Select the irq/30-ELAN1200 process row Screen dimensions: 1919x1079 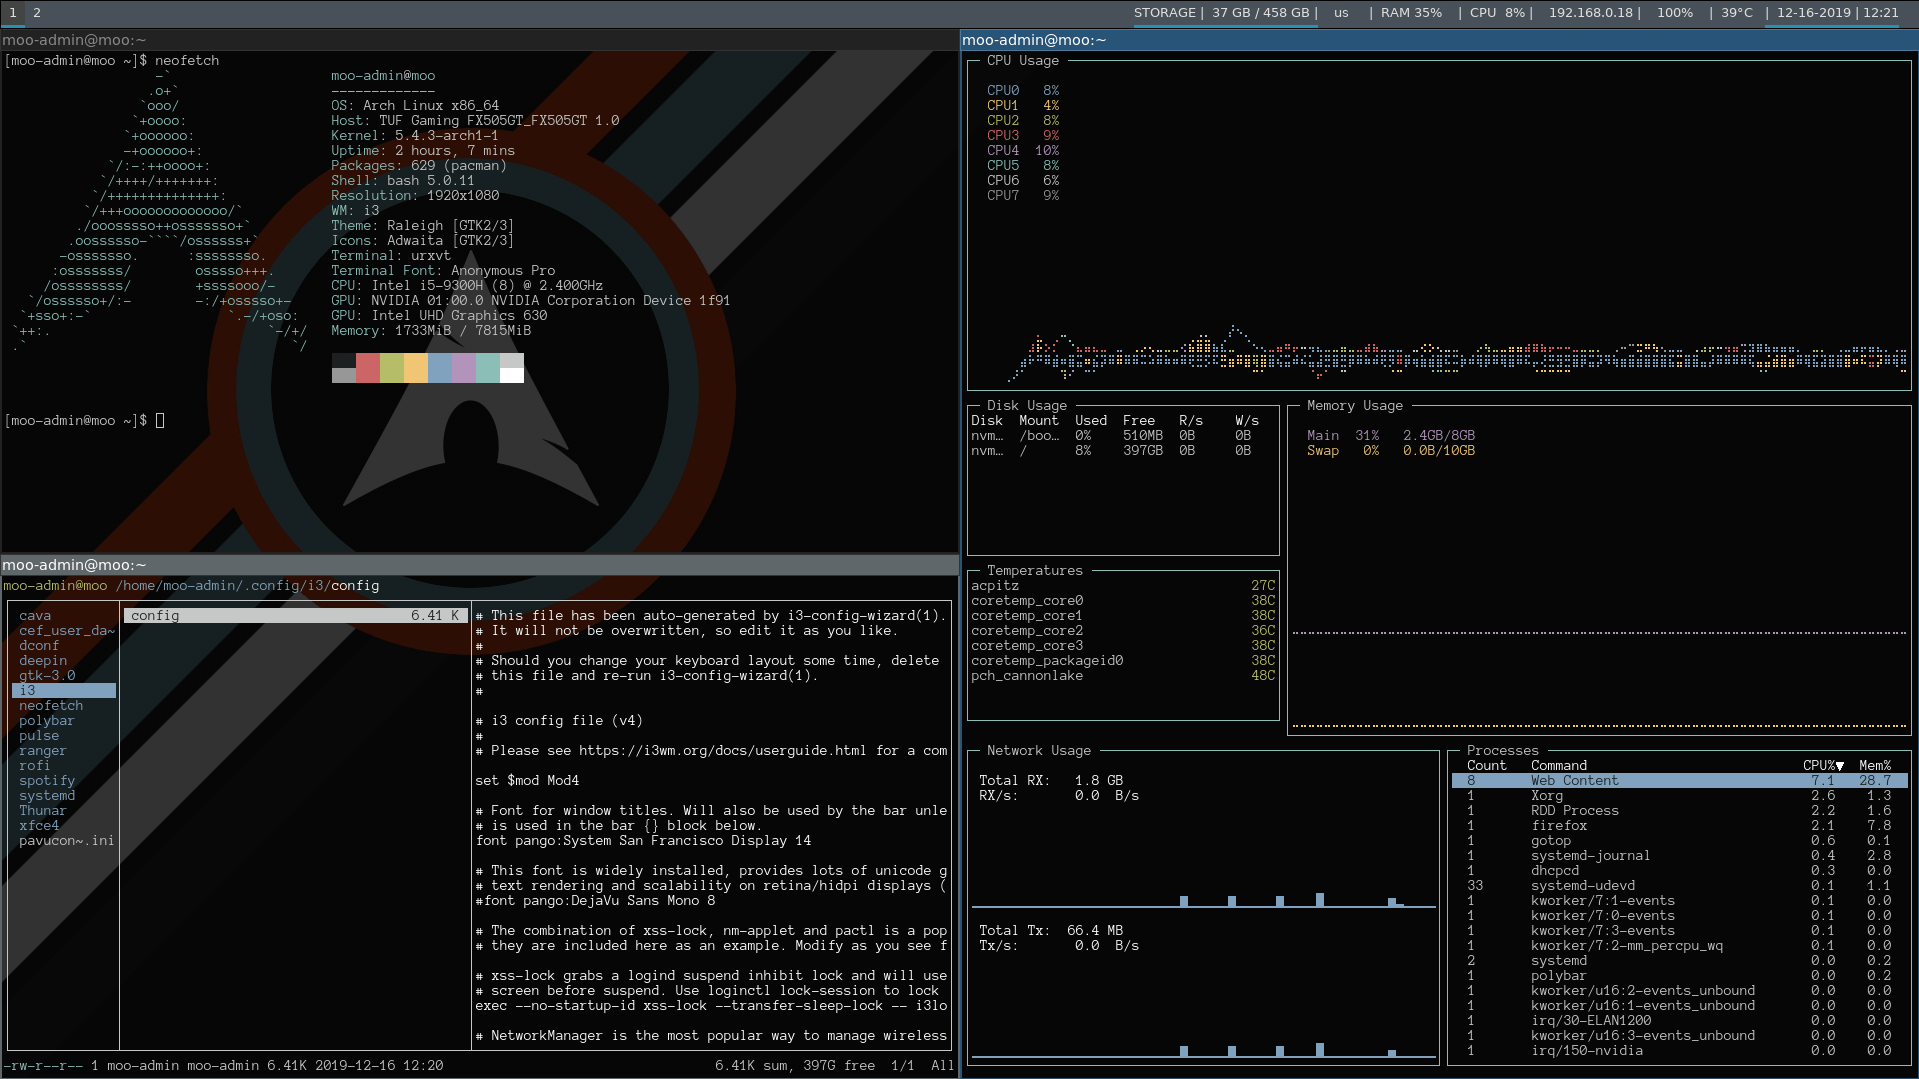(x=1680, y=1021)
